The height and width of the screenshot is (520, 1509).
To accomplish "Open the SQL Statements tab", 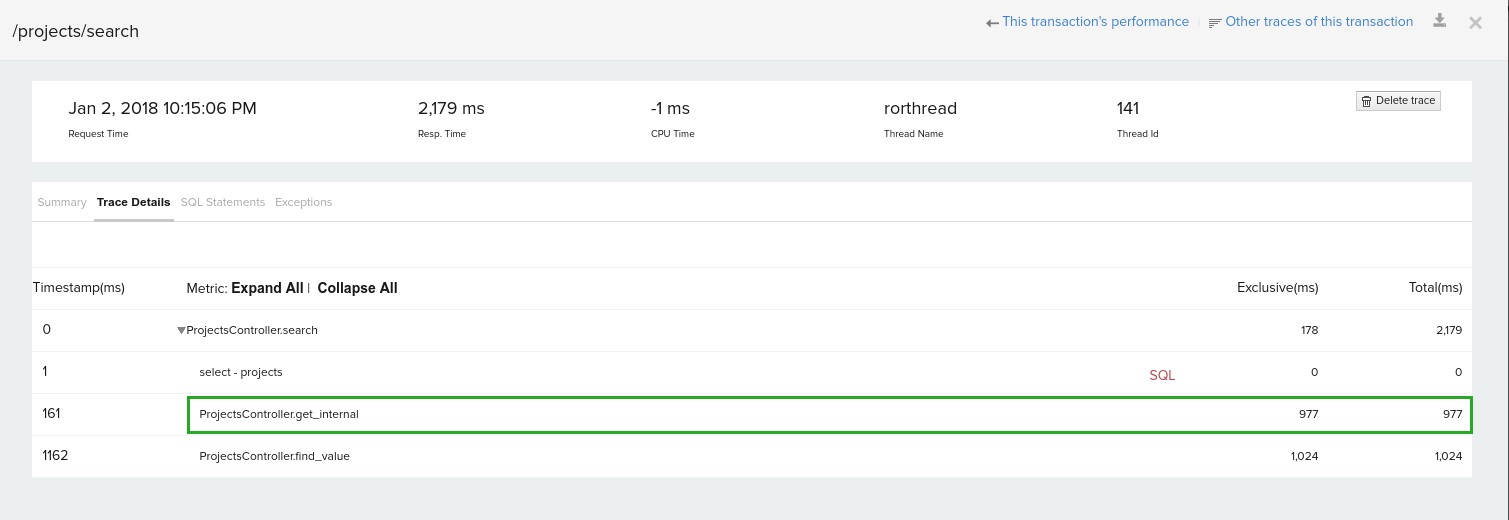I will (x=222, y=202).
